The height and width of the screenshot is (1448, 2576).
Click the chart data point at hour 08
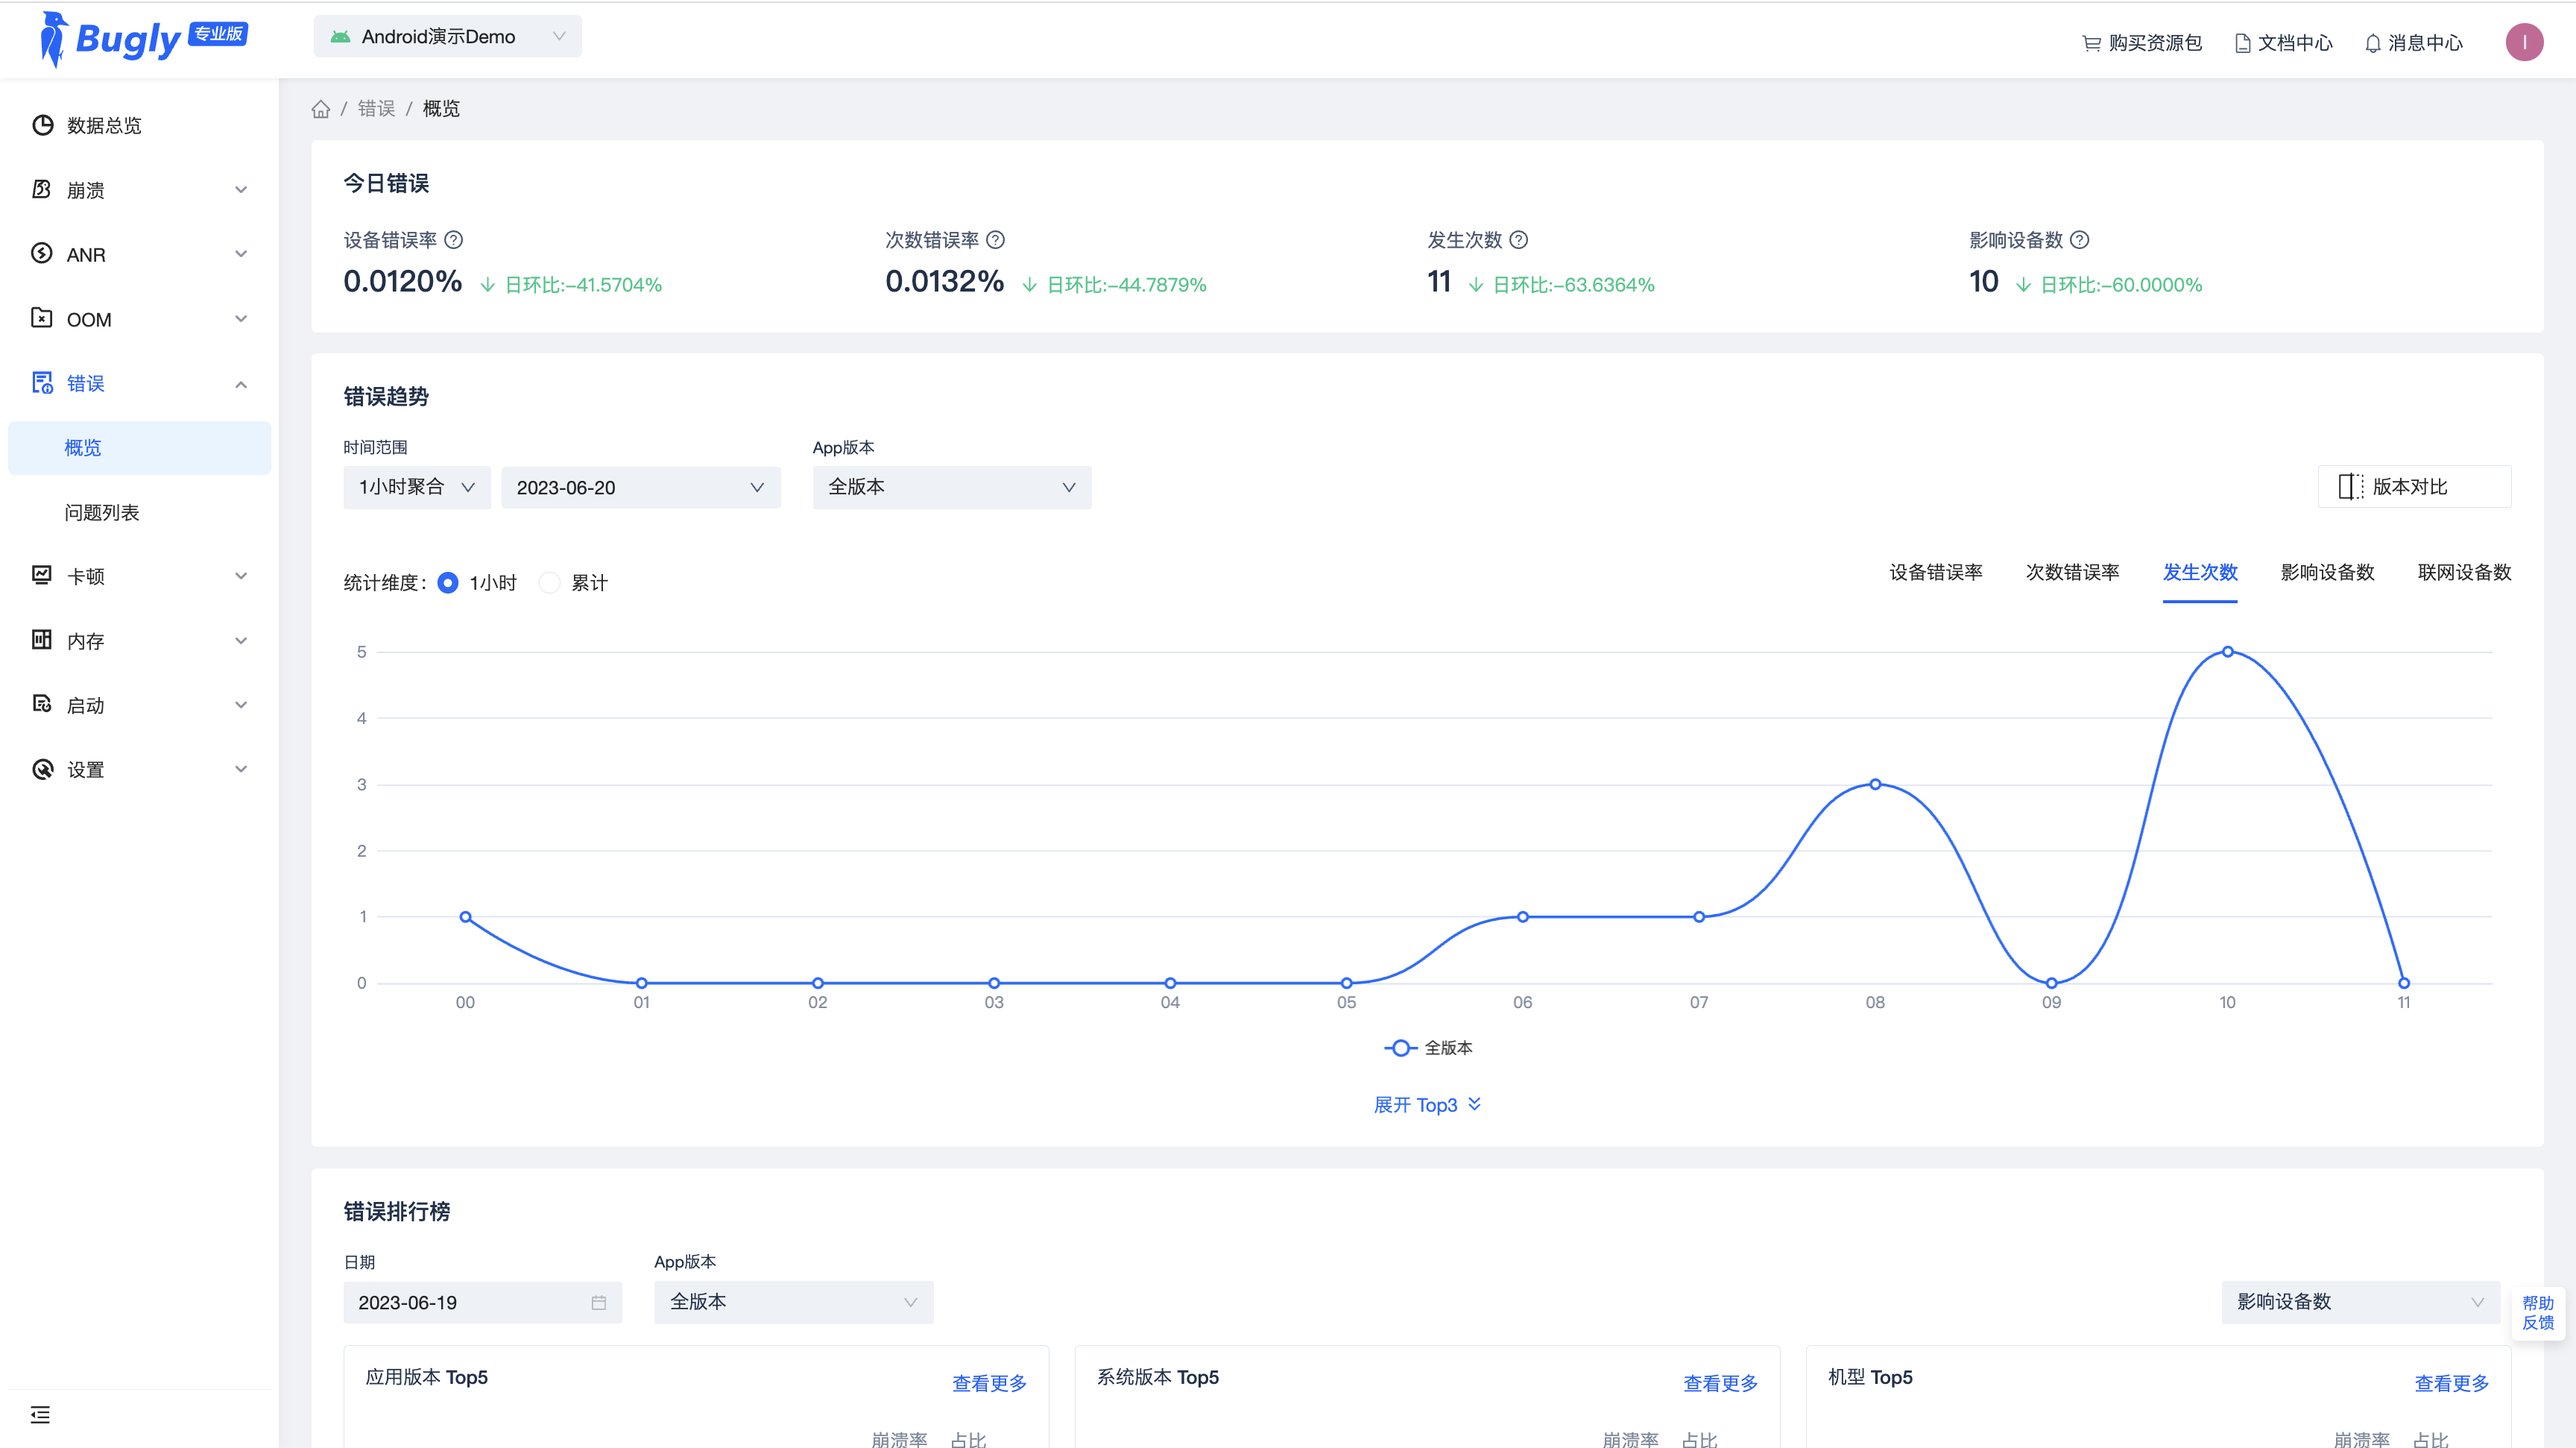coord(1875,785)
